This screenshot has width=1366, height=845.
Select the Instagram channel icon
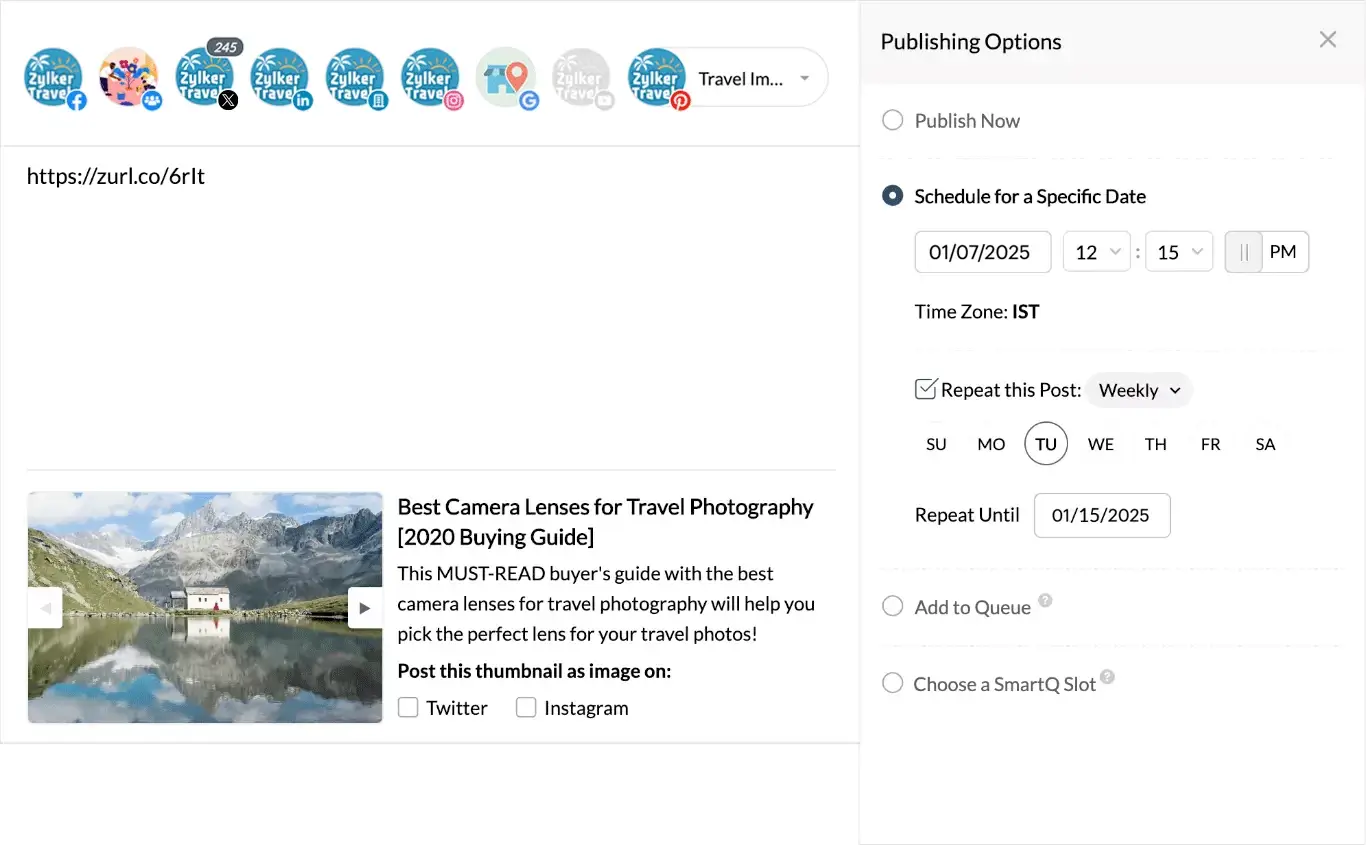click(431, 78)
